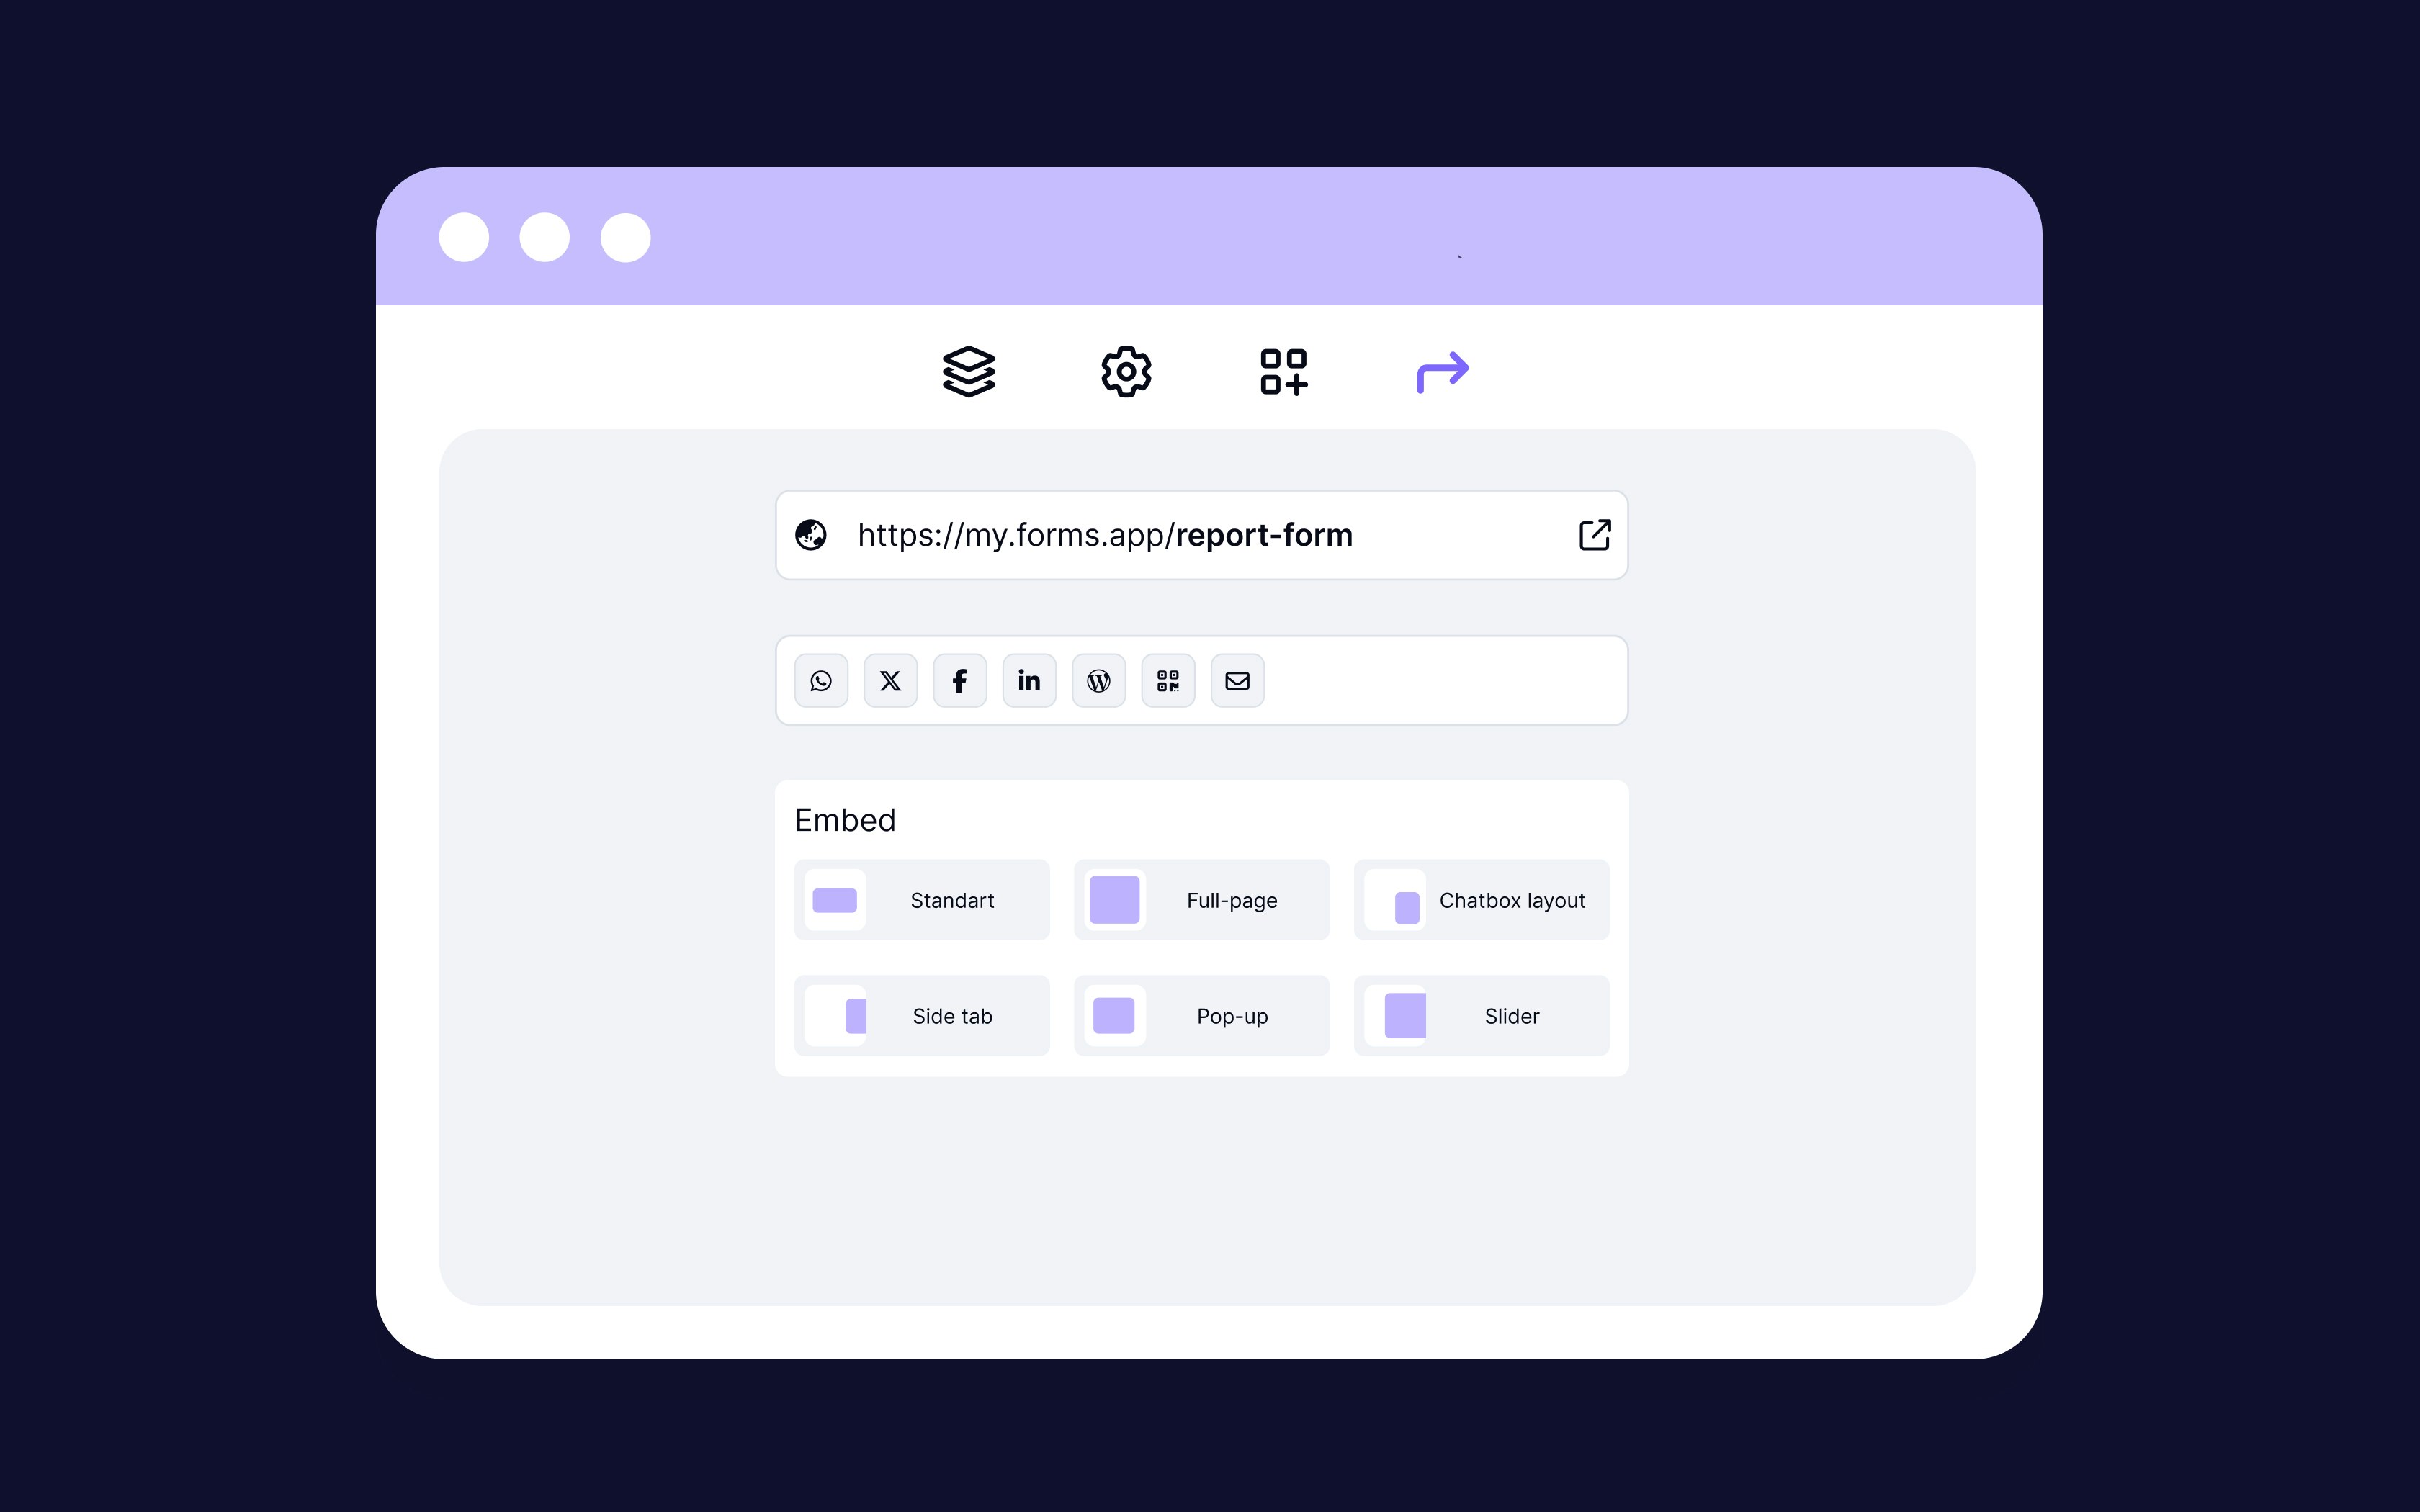This screenshot has width=2420, height=1512.
Task: Choose the Full-page embed layout
Action: click(x=1201, y=899)
